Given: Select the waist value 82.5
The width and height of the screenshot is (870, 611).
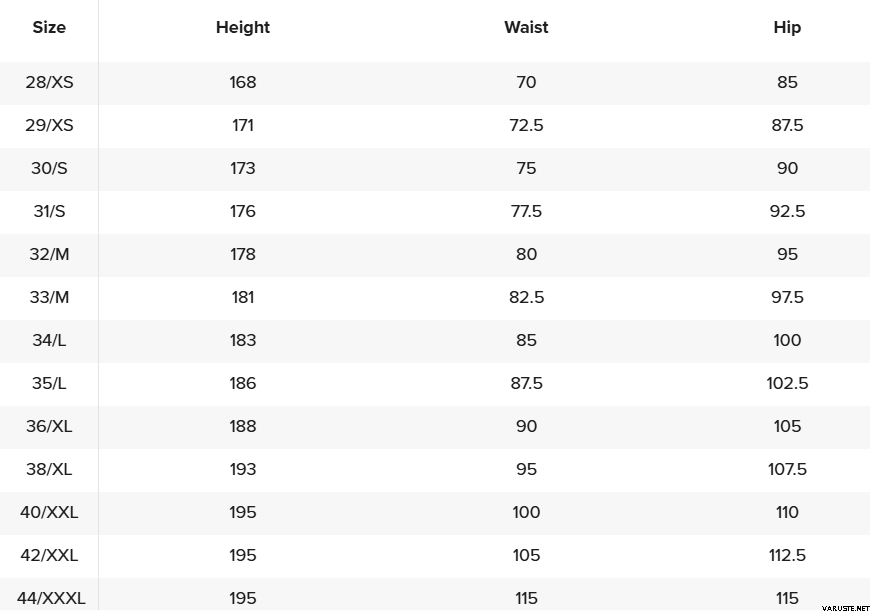Looking at the screenshot, I should pyautogui.click(x=526, y=297).
